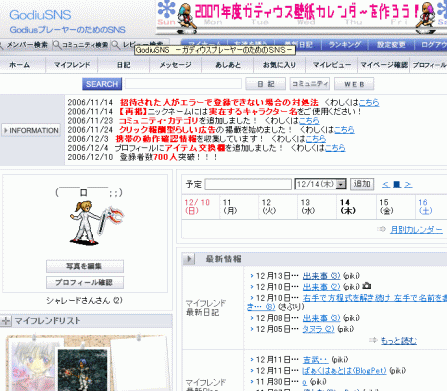Open こちら link for コミュニティ・カテゴリ notice
Viewport: 447px width, 391px height.
(309, 120)
